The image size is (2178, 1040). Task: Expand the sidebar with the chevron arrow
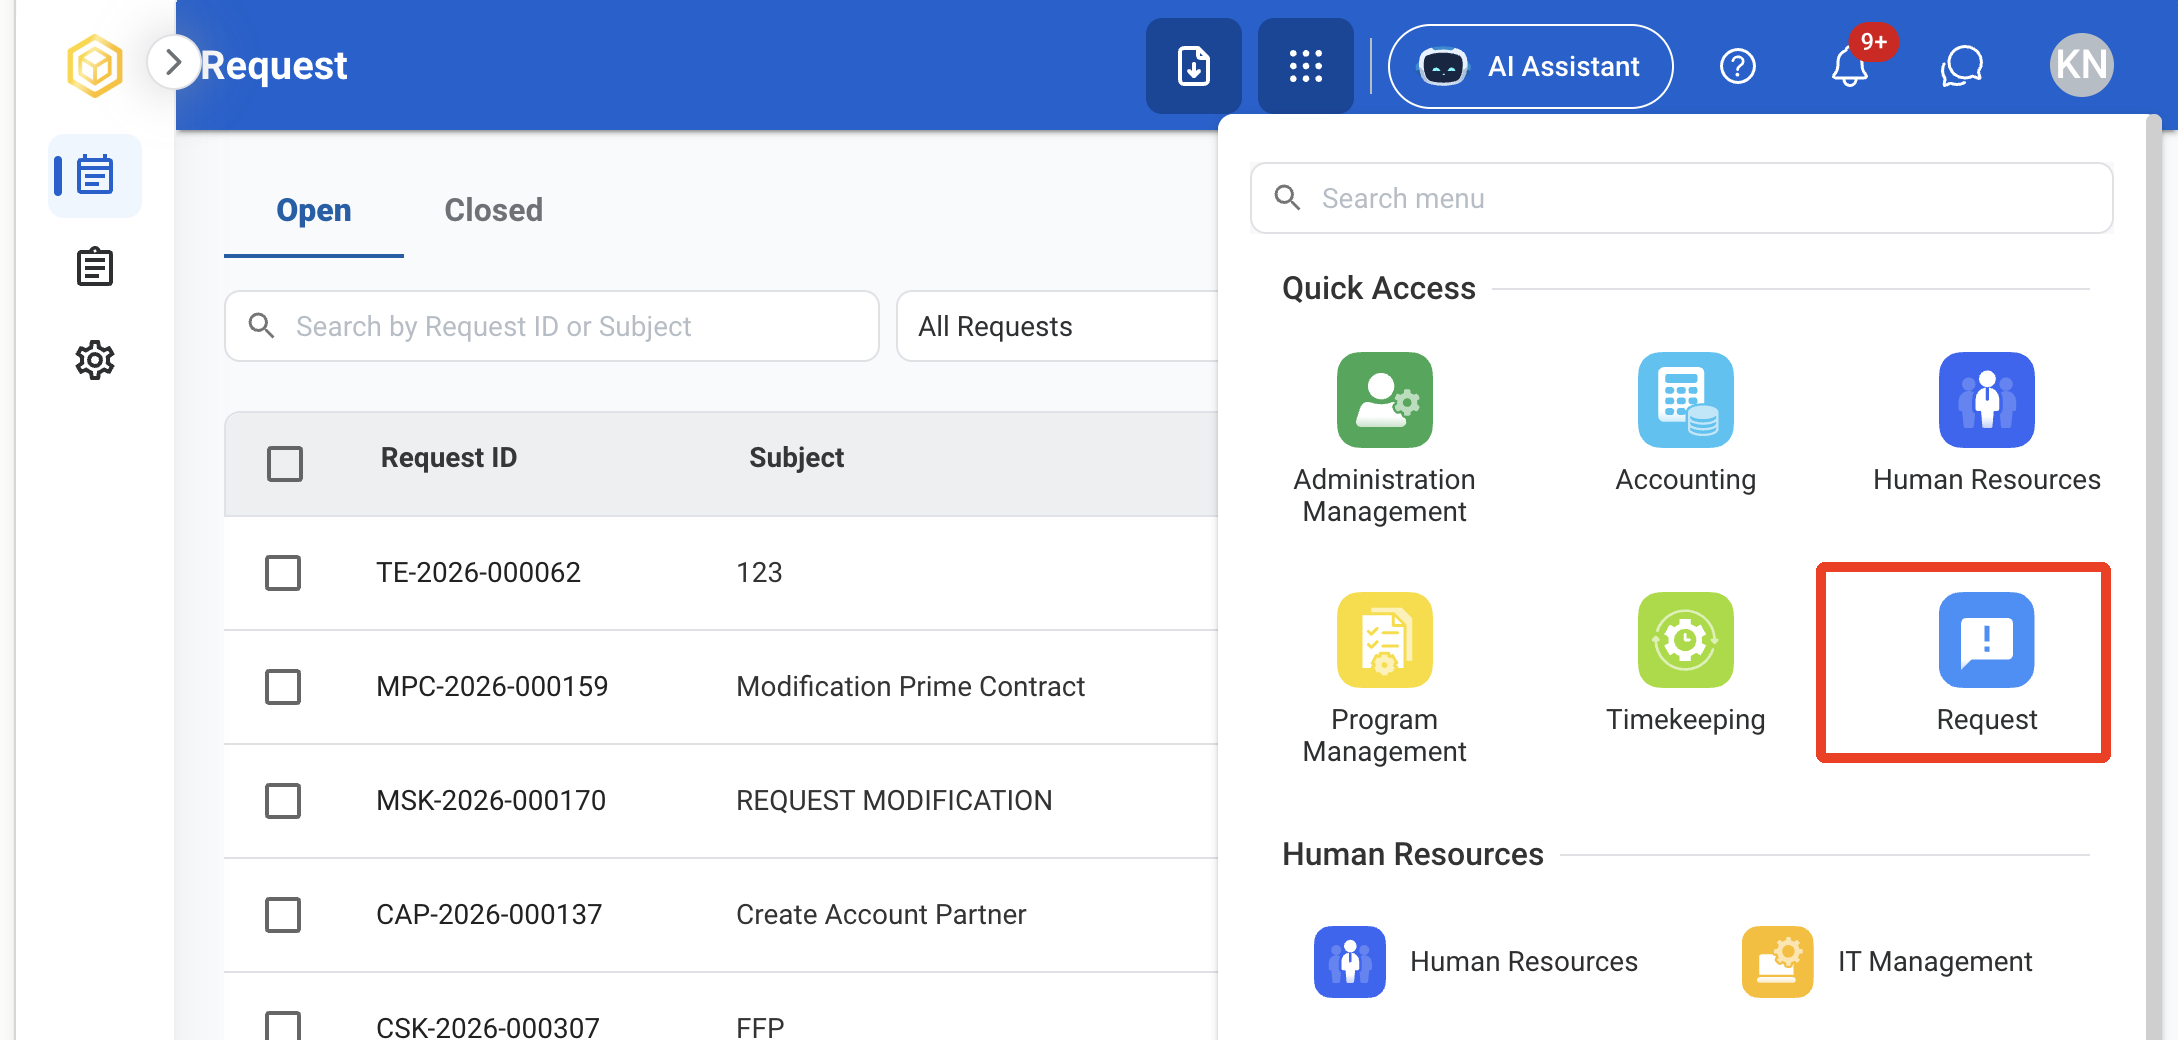[x=173, y=63]
